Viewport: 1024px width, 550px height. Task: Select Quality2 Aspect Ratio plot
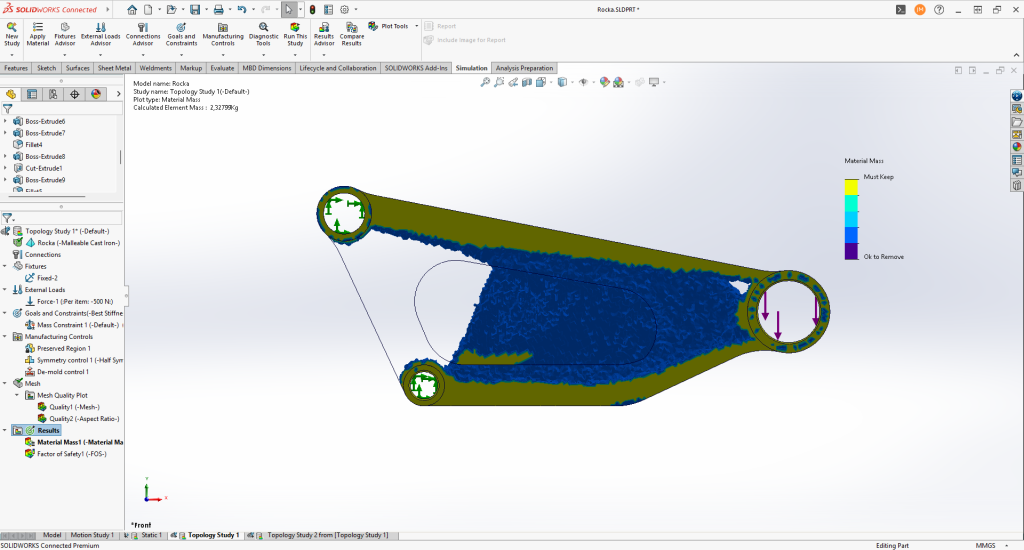84,419
